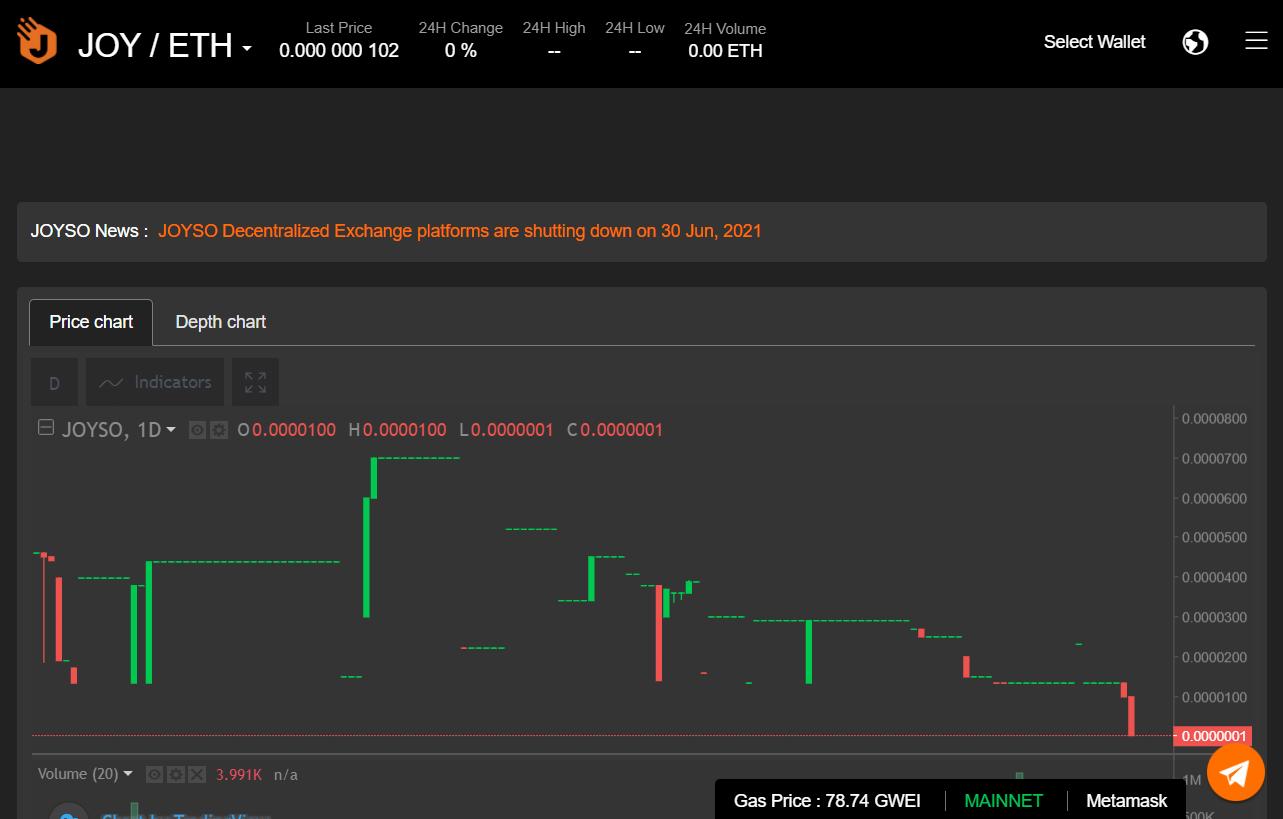Click the Select Wallet button

click(1095, 42)
